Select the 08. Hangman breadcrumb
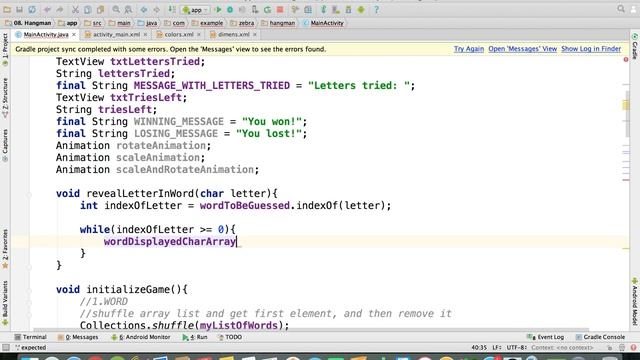Screen dimensions: 640x360 [29, 23]
